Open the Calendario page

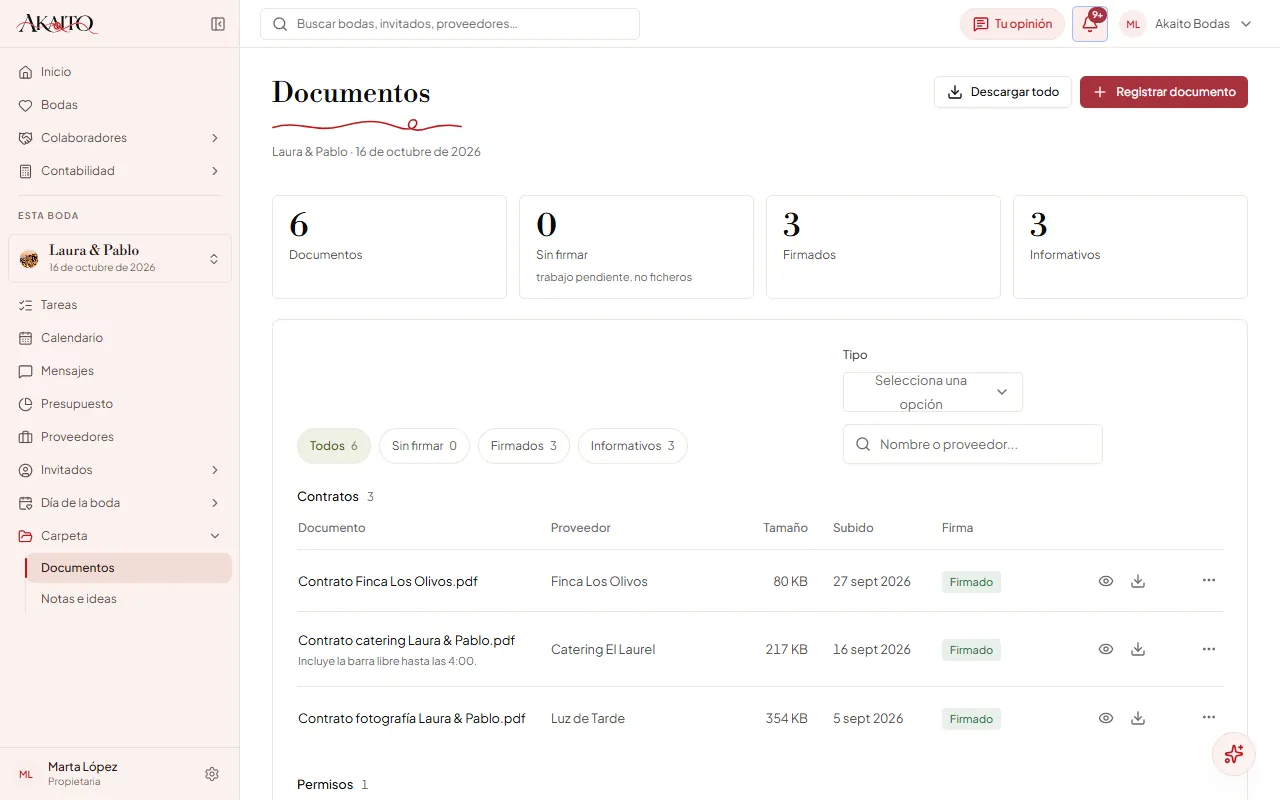[x=120, y=338]
